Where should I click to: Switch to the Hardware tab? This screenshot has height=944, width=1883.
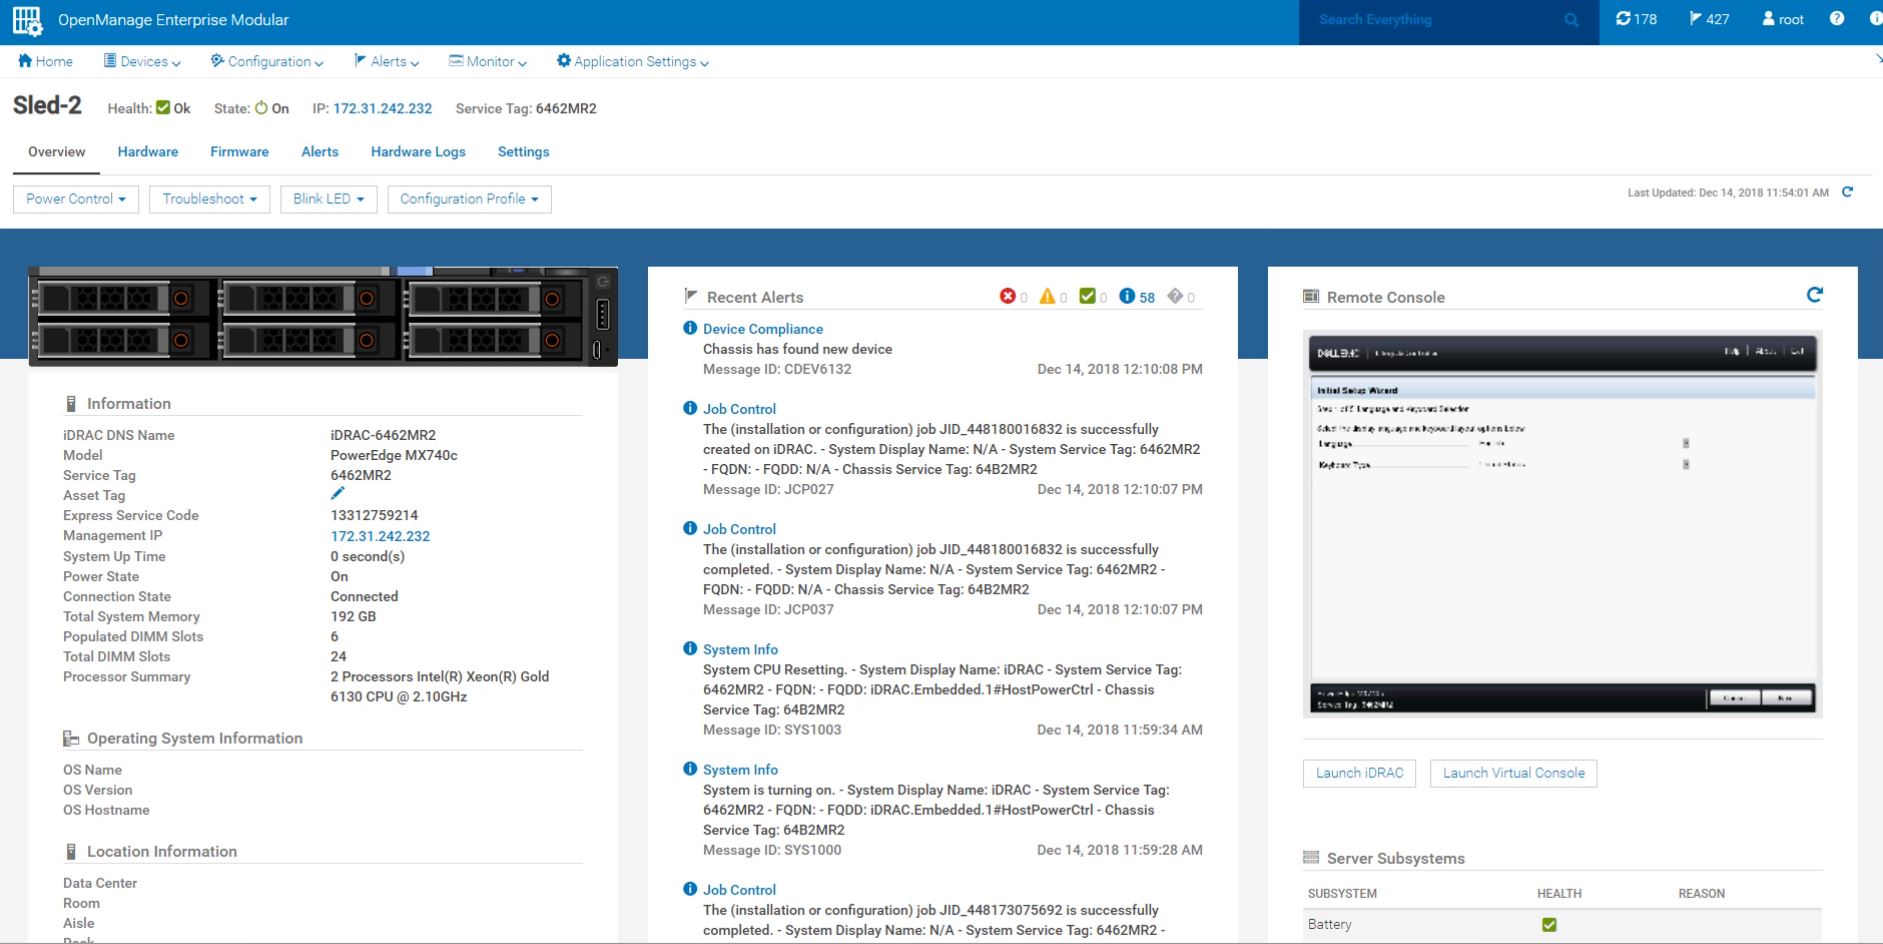coord(148,152)
